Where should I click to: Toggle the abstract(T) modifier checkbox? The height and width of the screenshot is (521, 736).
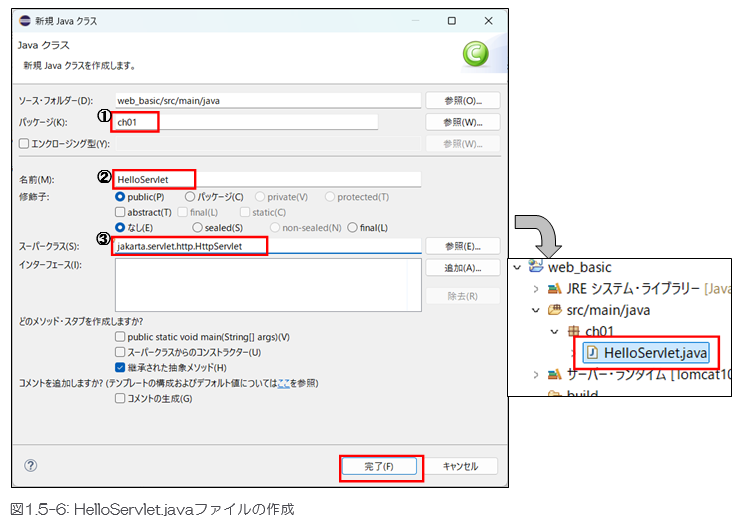[121, 212]
